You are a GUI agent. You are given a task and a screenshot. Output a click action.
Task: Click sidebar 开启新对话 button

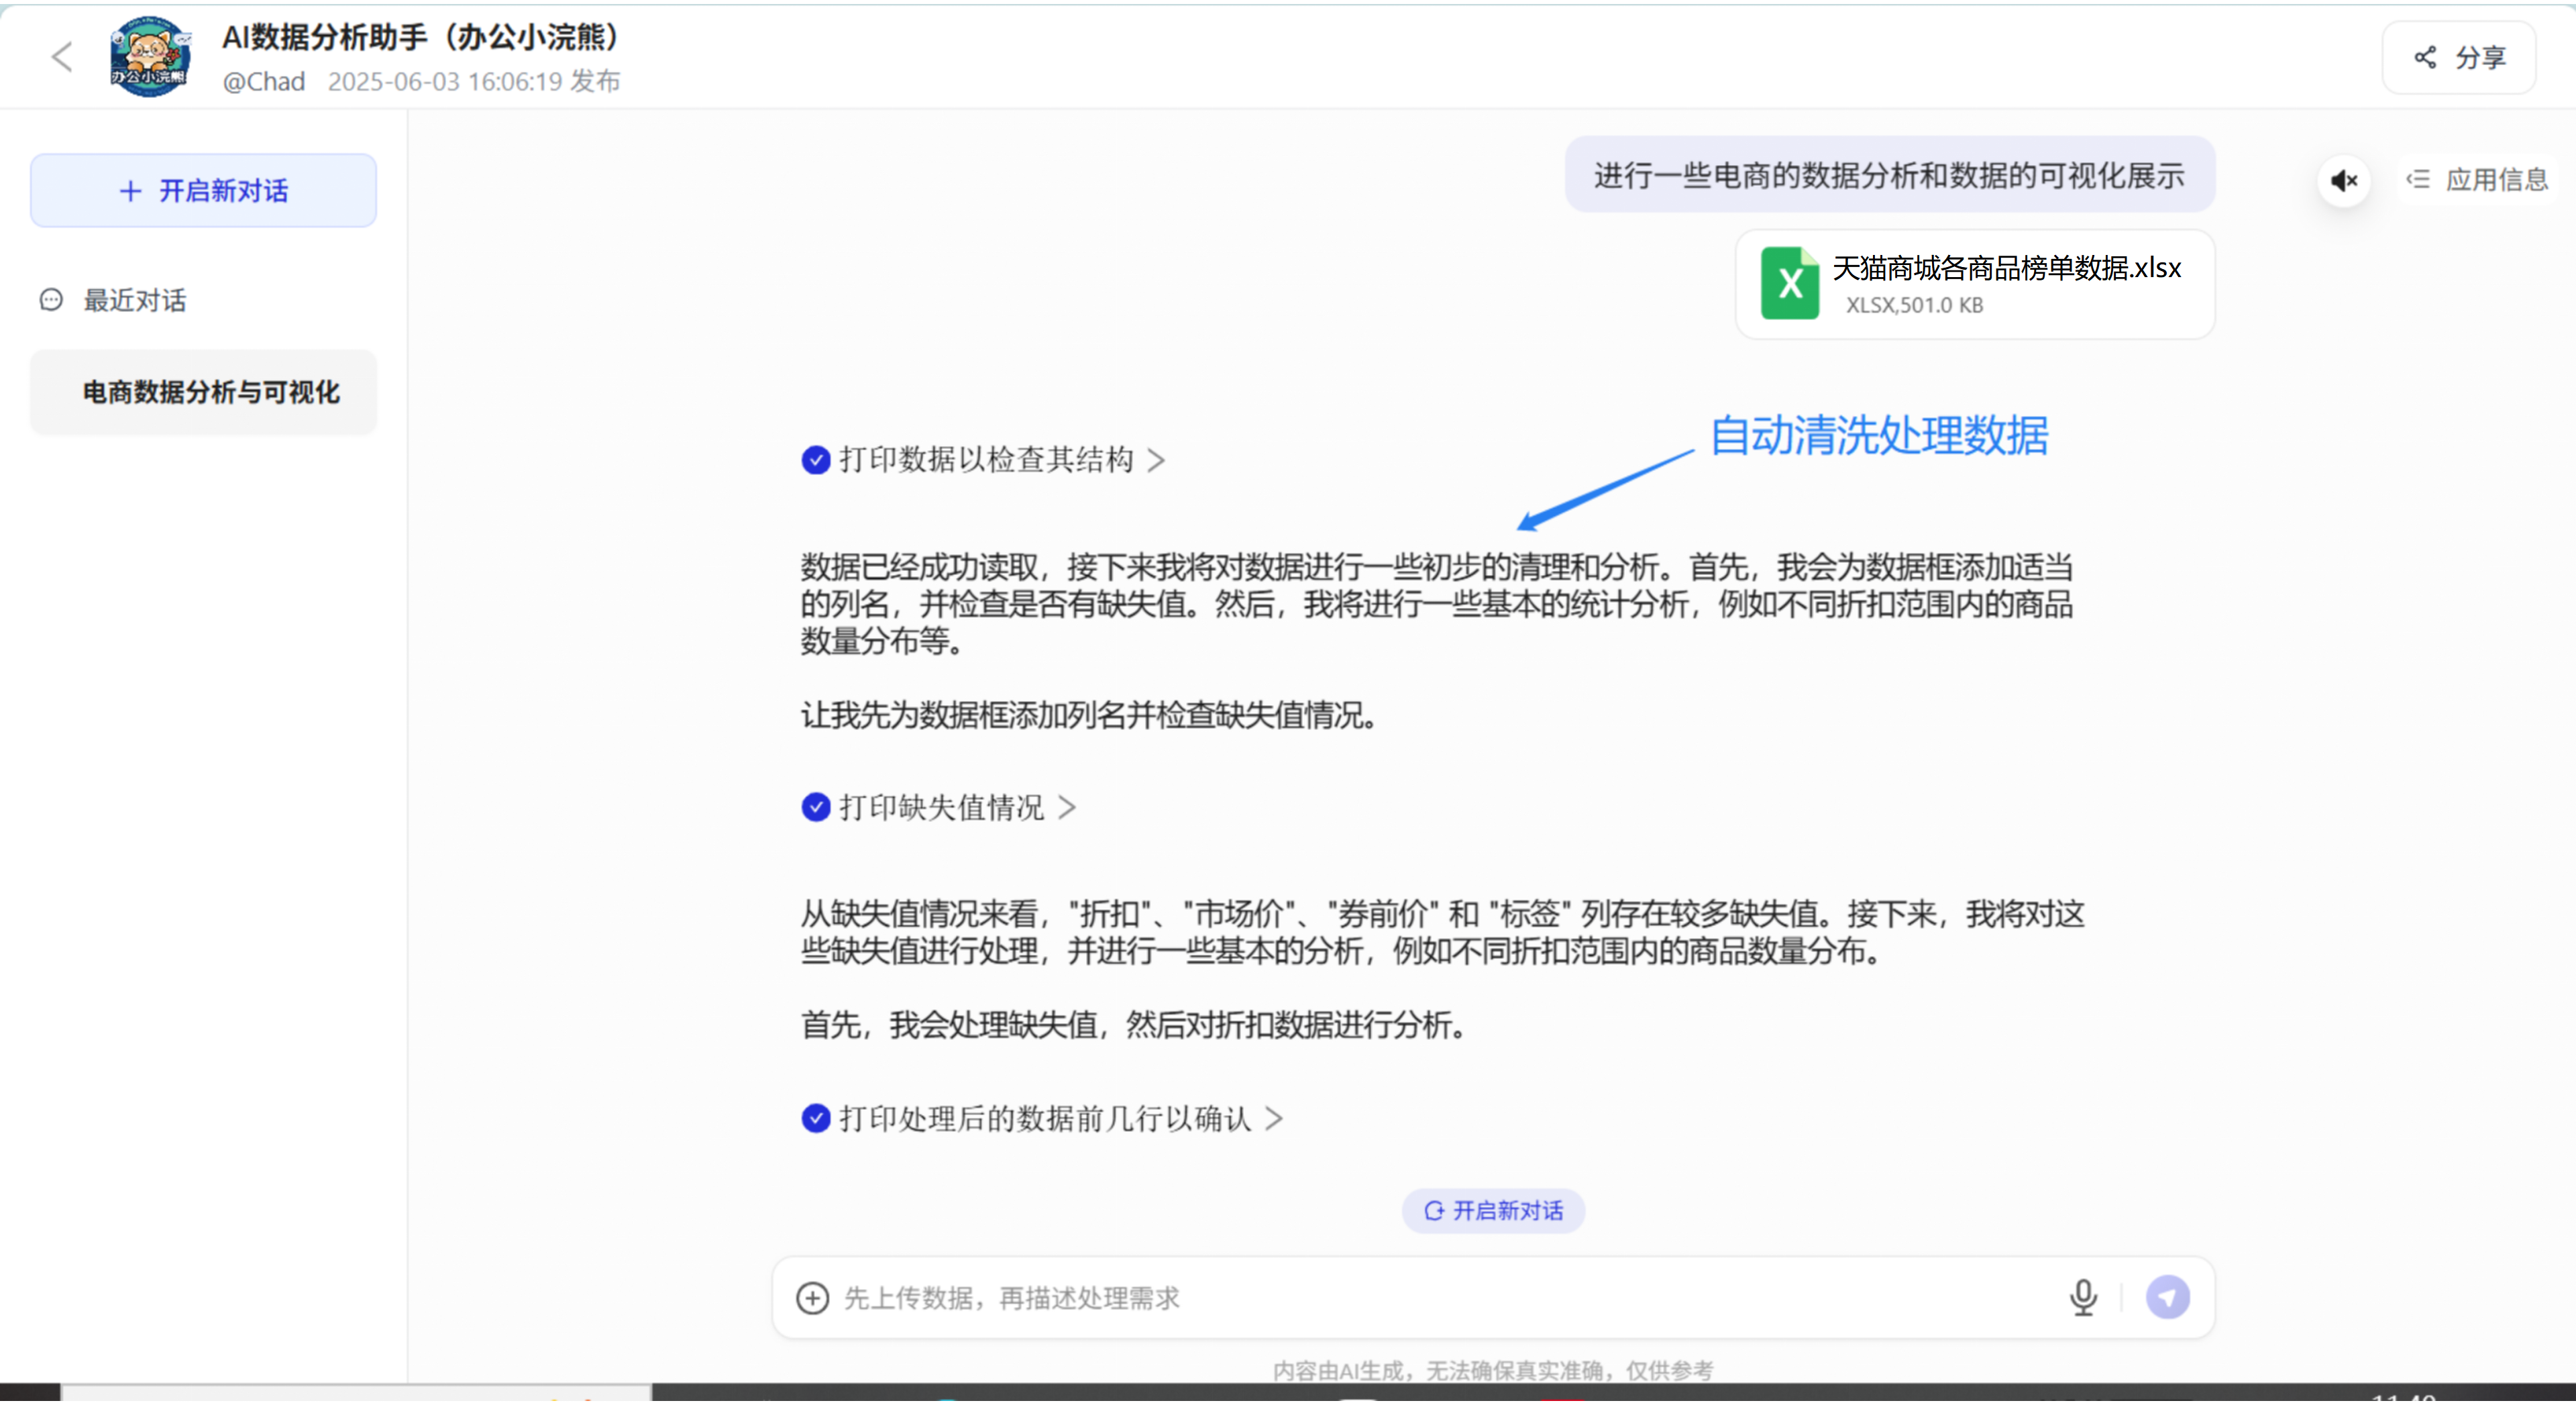click(x=204, y=191)
